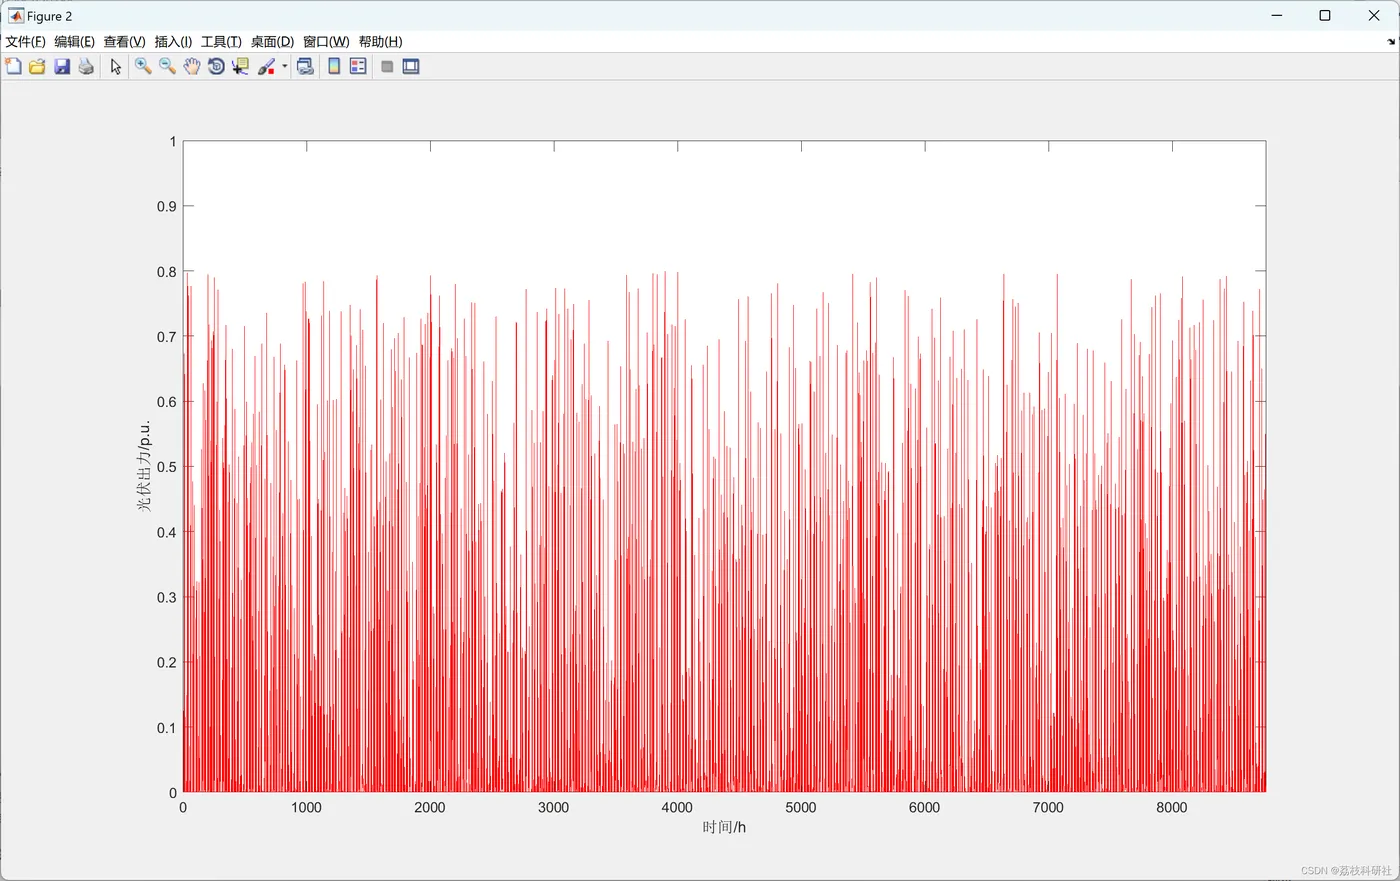Insert a colorbar using the toolbar icon
This screenshot has width=1400, height=881.
pos(334,67)
